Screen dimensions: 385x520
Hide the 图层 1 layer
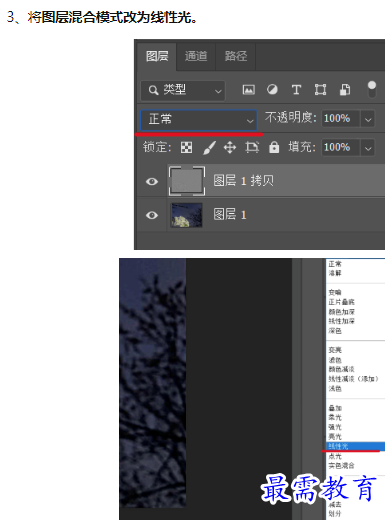(x=152, y=215)
